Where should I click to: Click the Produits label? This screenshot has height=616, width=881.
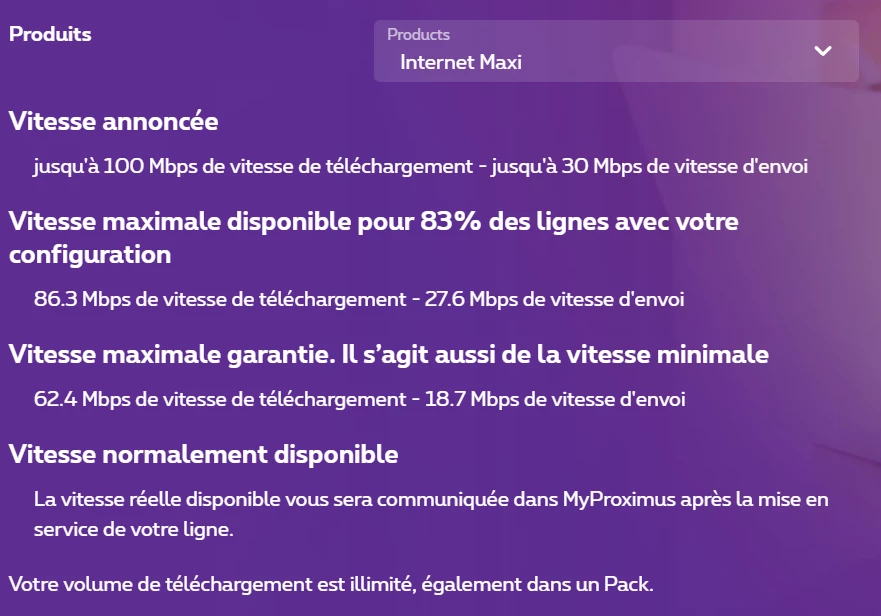click(50, 35)
